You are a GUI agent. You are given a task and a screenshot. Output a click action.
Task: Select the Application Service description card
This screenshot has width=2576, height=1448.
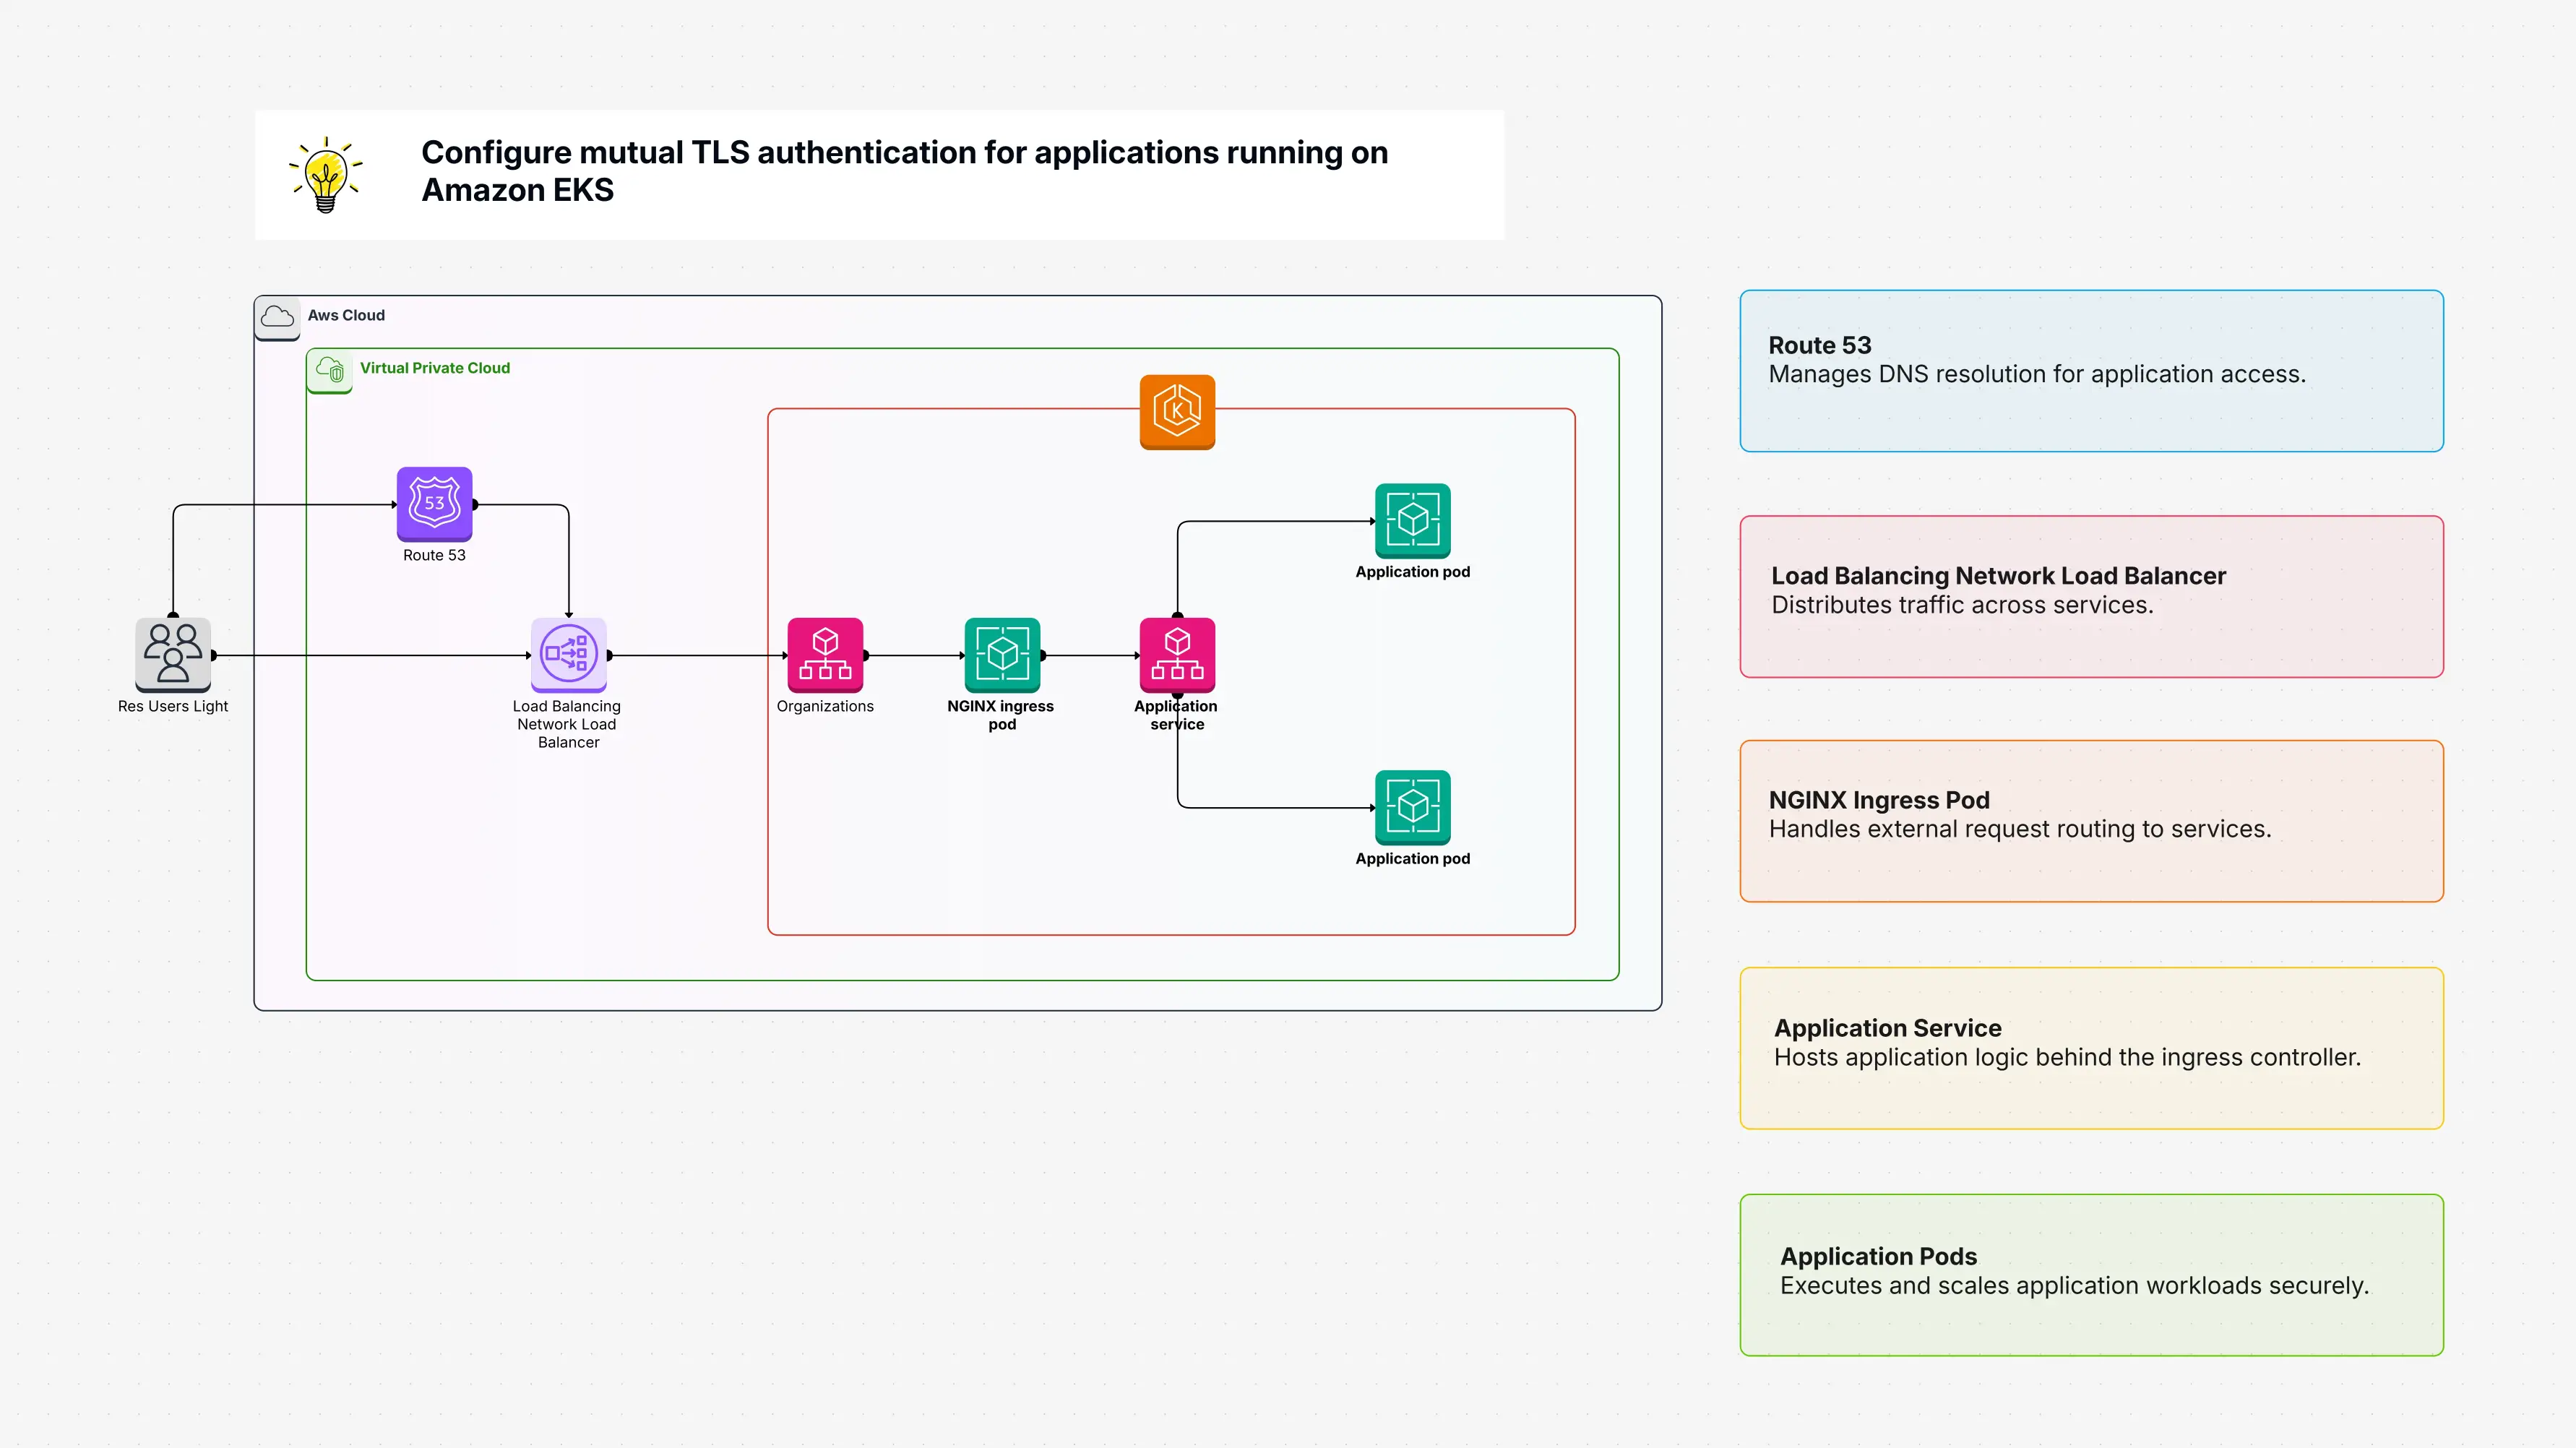tap(2091, 1048)
